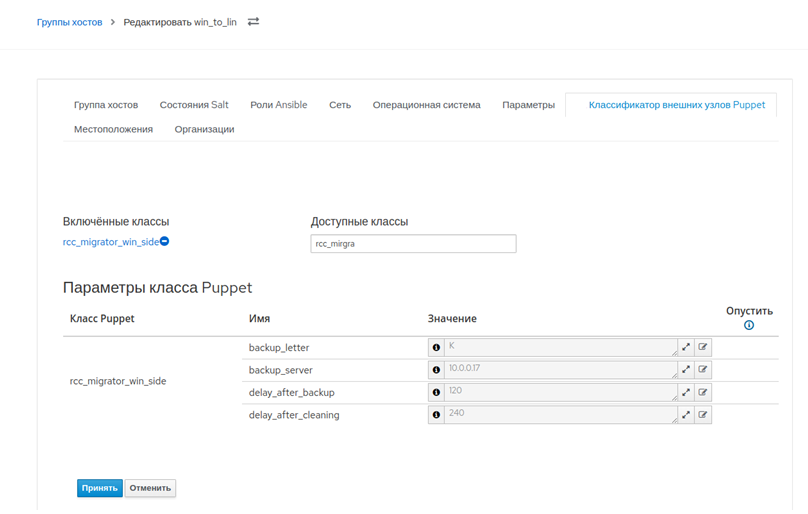Toggle override for backup_server parameter

pyautogui.click(x=703, y=370)
